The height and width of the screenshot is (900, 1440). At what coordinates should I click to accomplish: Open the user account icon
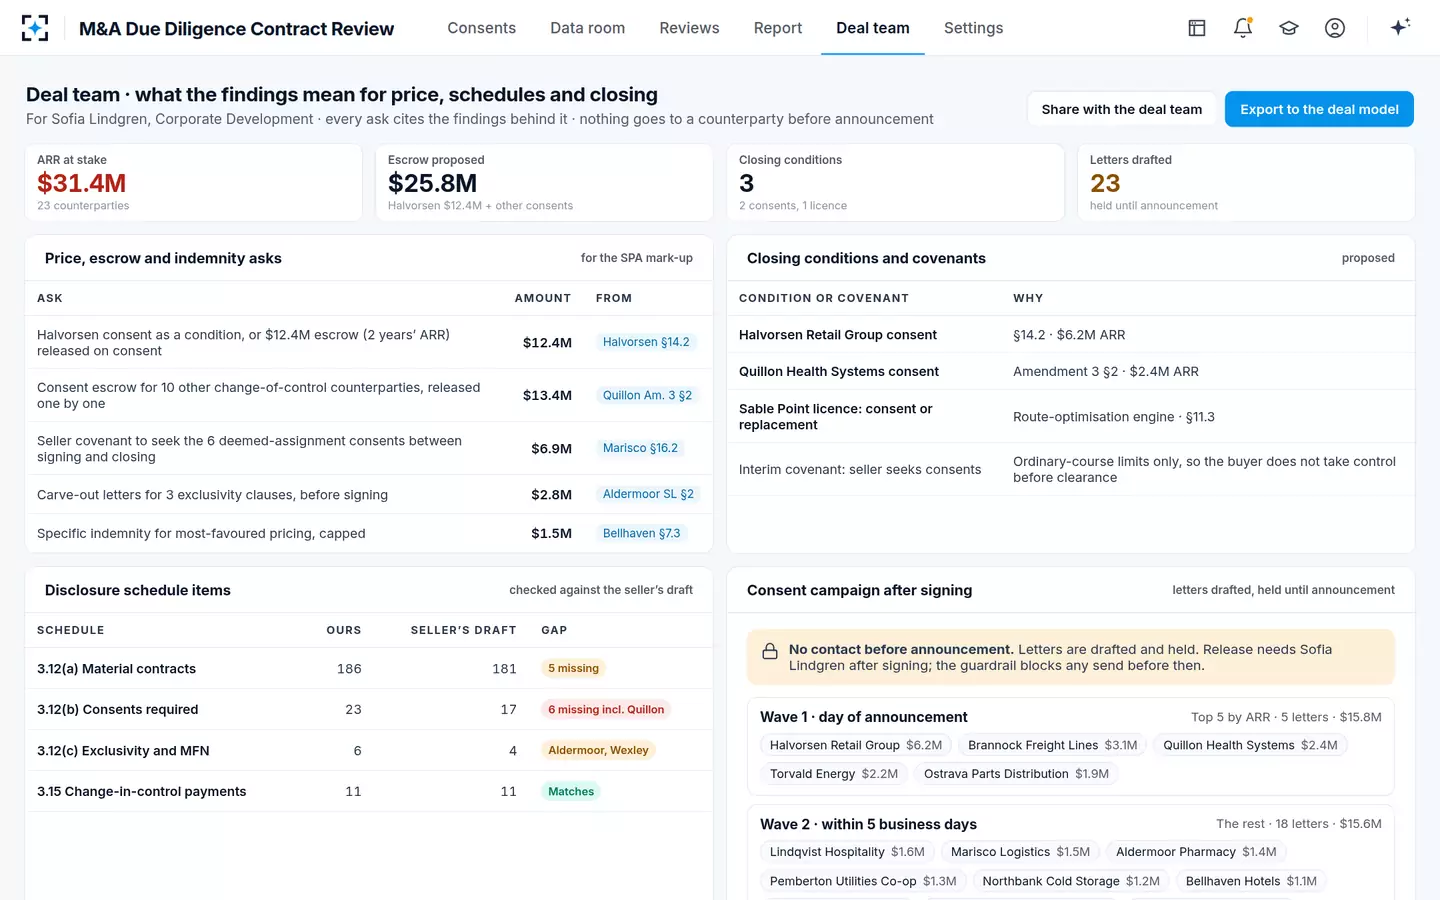1335,28
